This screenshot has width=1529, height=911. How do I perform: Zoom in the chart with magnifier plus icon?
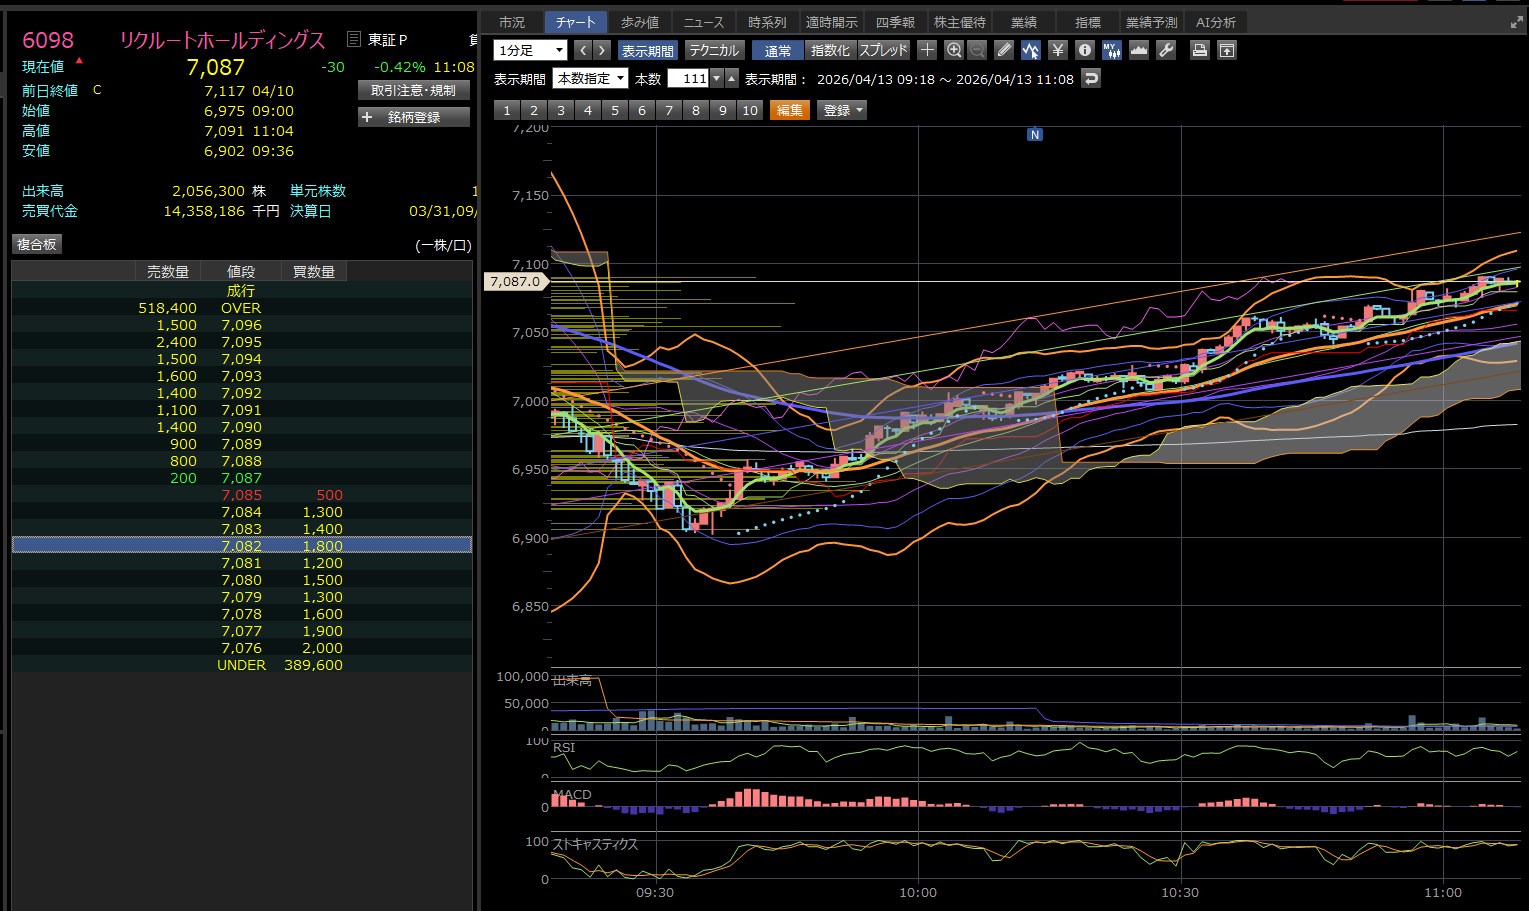coord(954,50)
